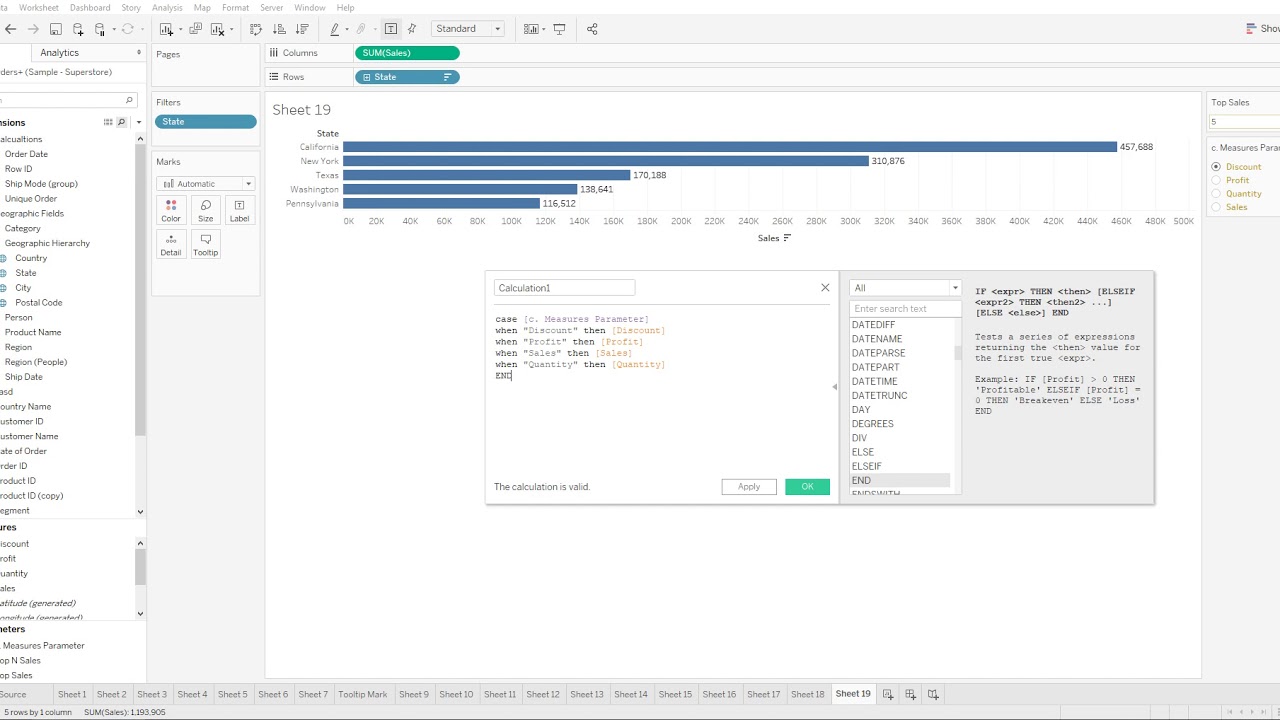1280x720 pixels.
Task: Click the Fix axes pin icon
Action: tap(412, 29)
